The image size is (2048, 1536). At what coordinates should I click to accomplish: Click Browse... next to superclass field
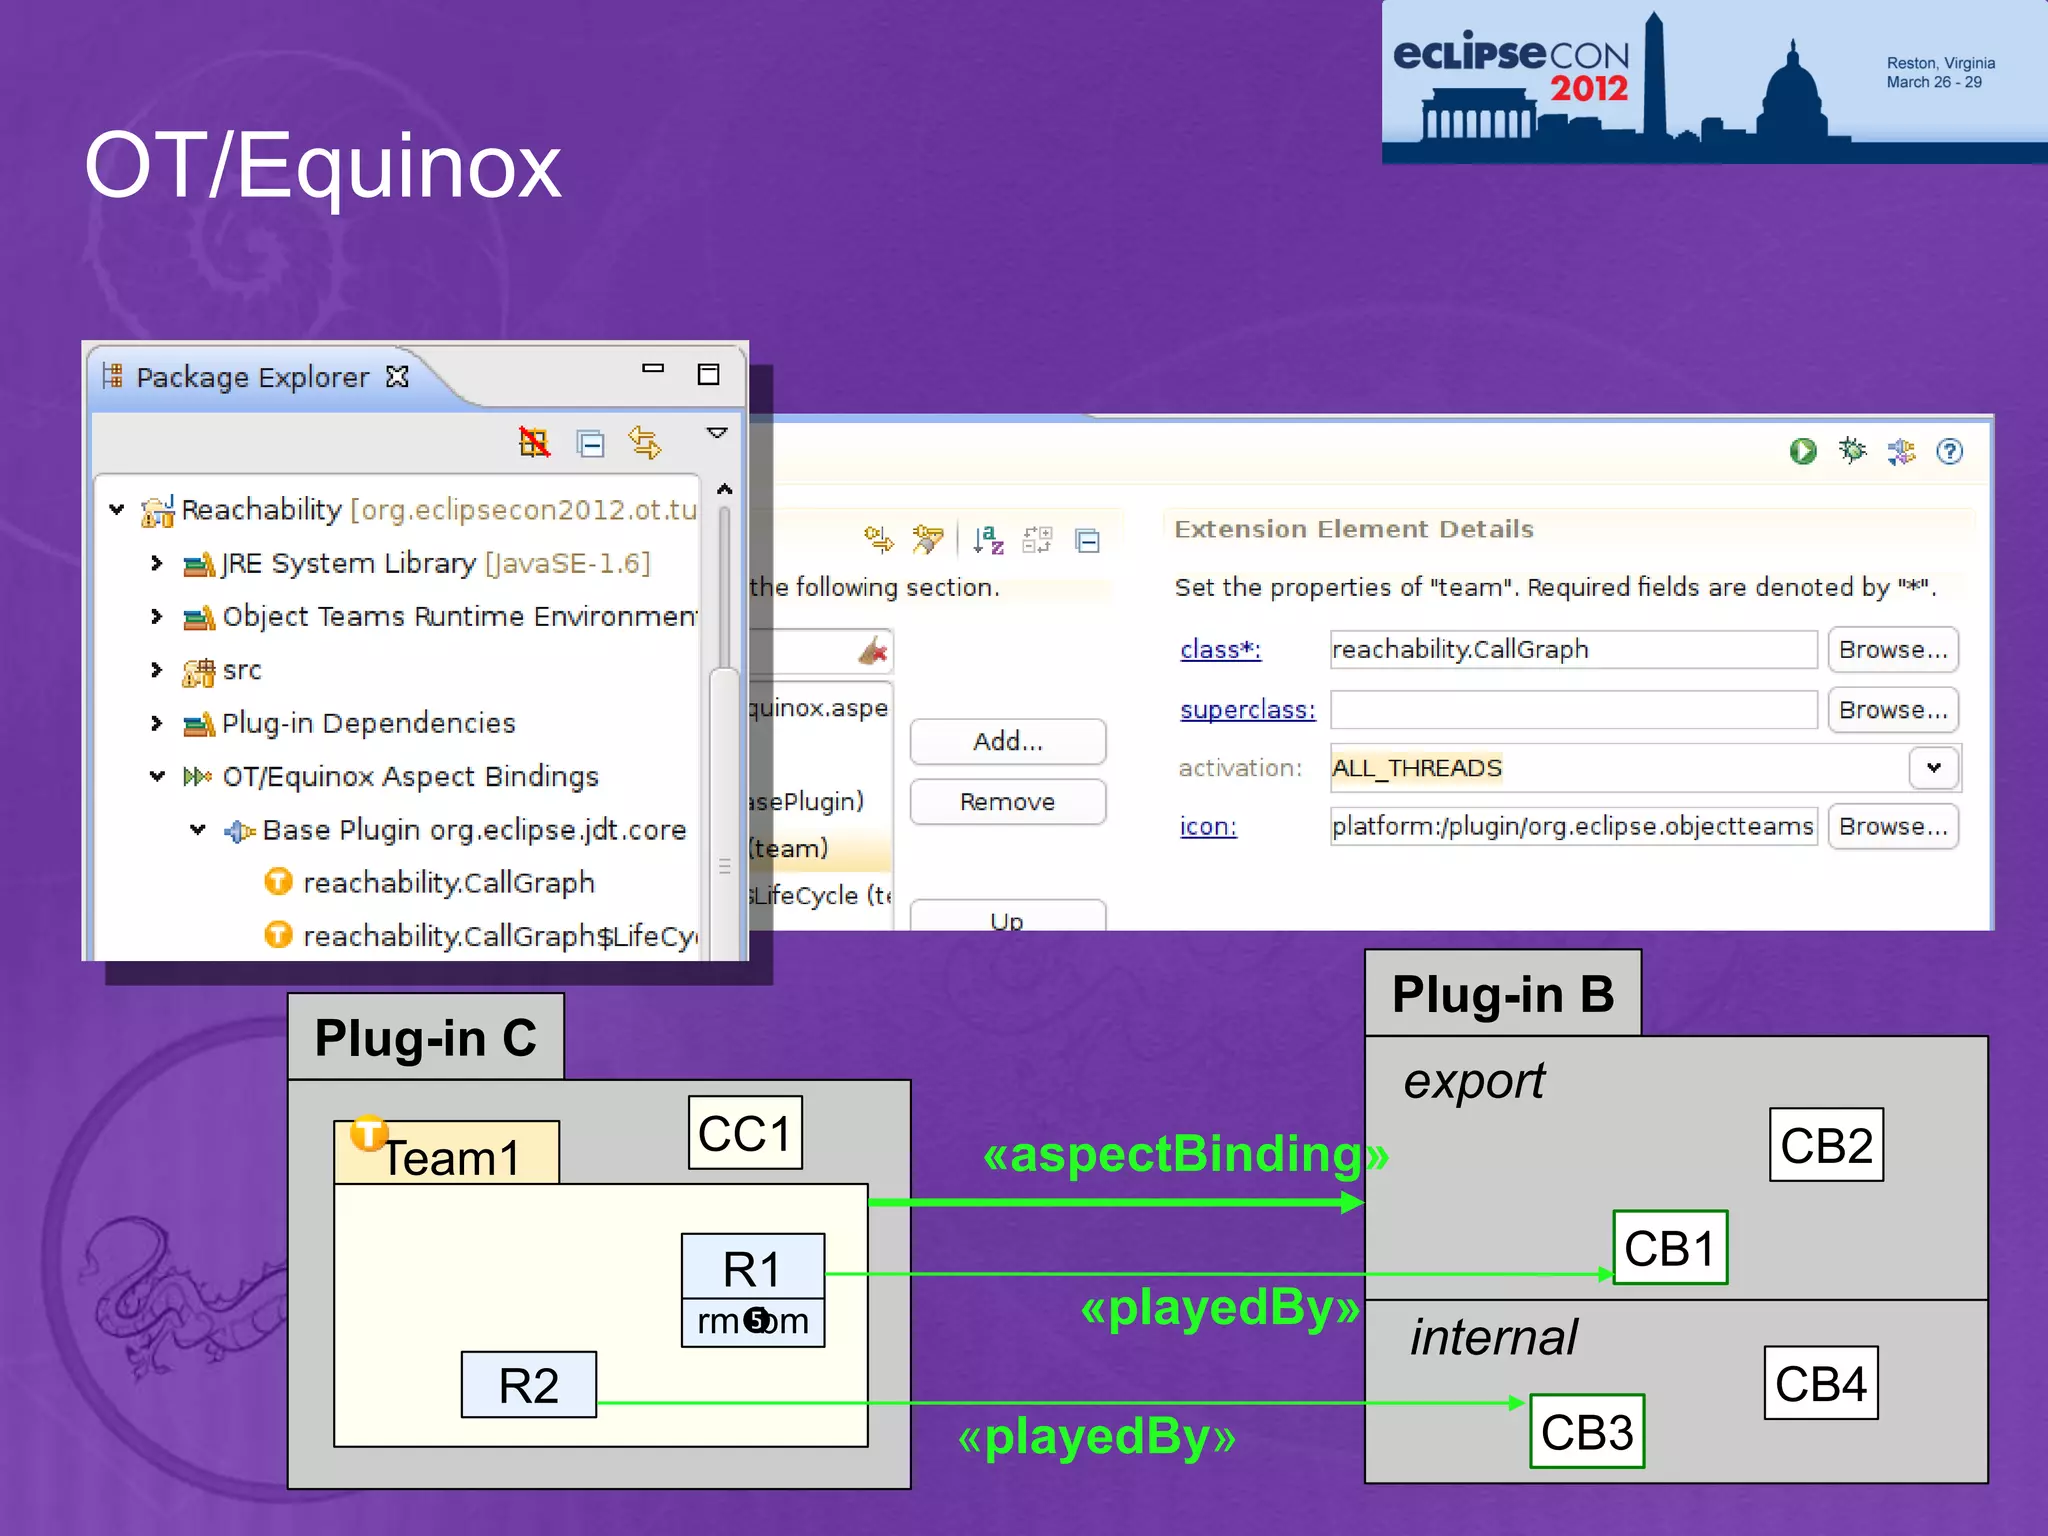pos(1893,709)
